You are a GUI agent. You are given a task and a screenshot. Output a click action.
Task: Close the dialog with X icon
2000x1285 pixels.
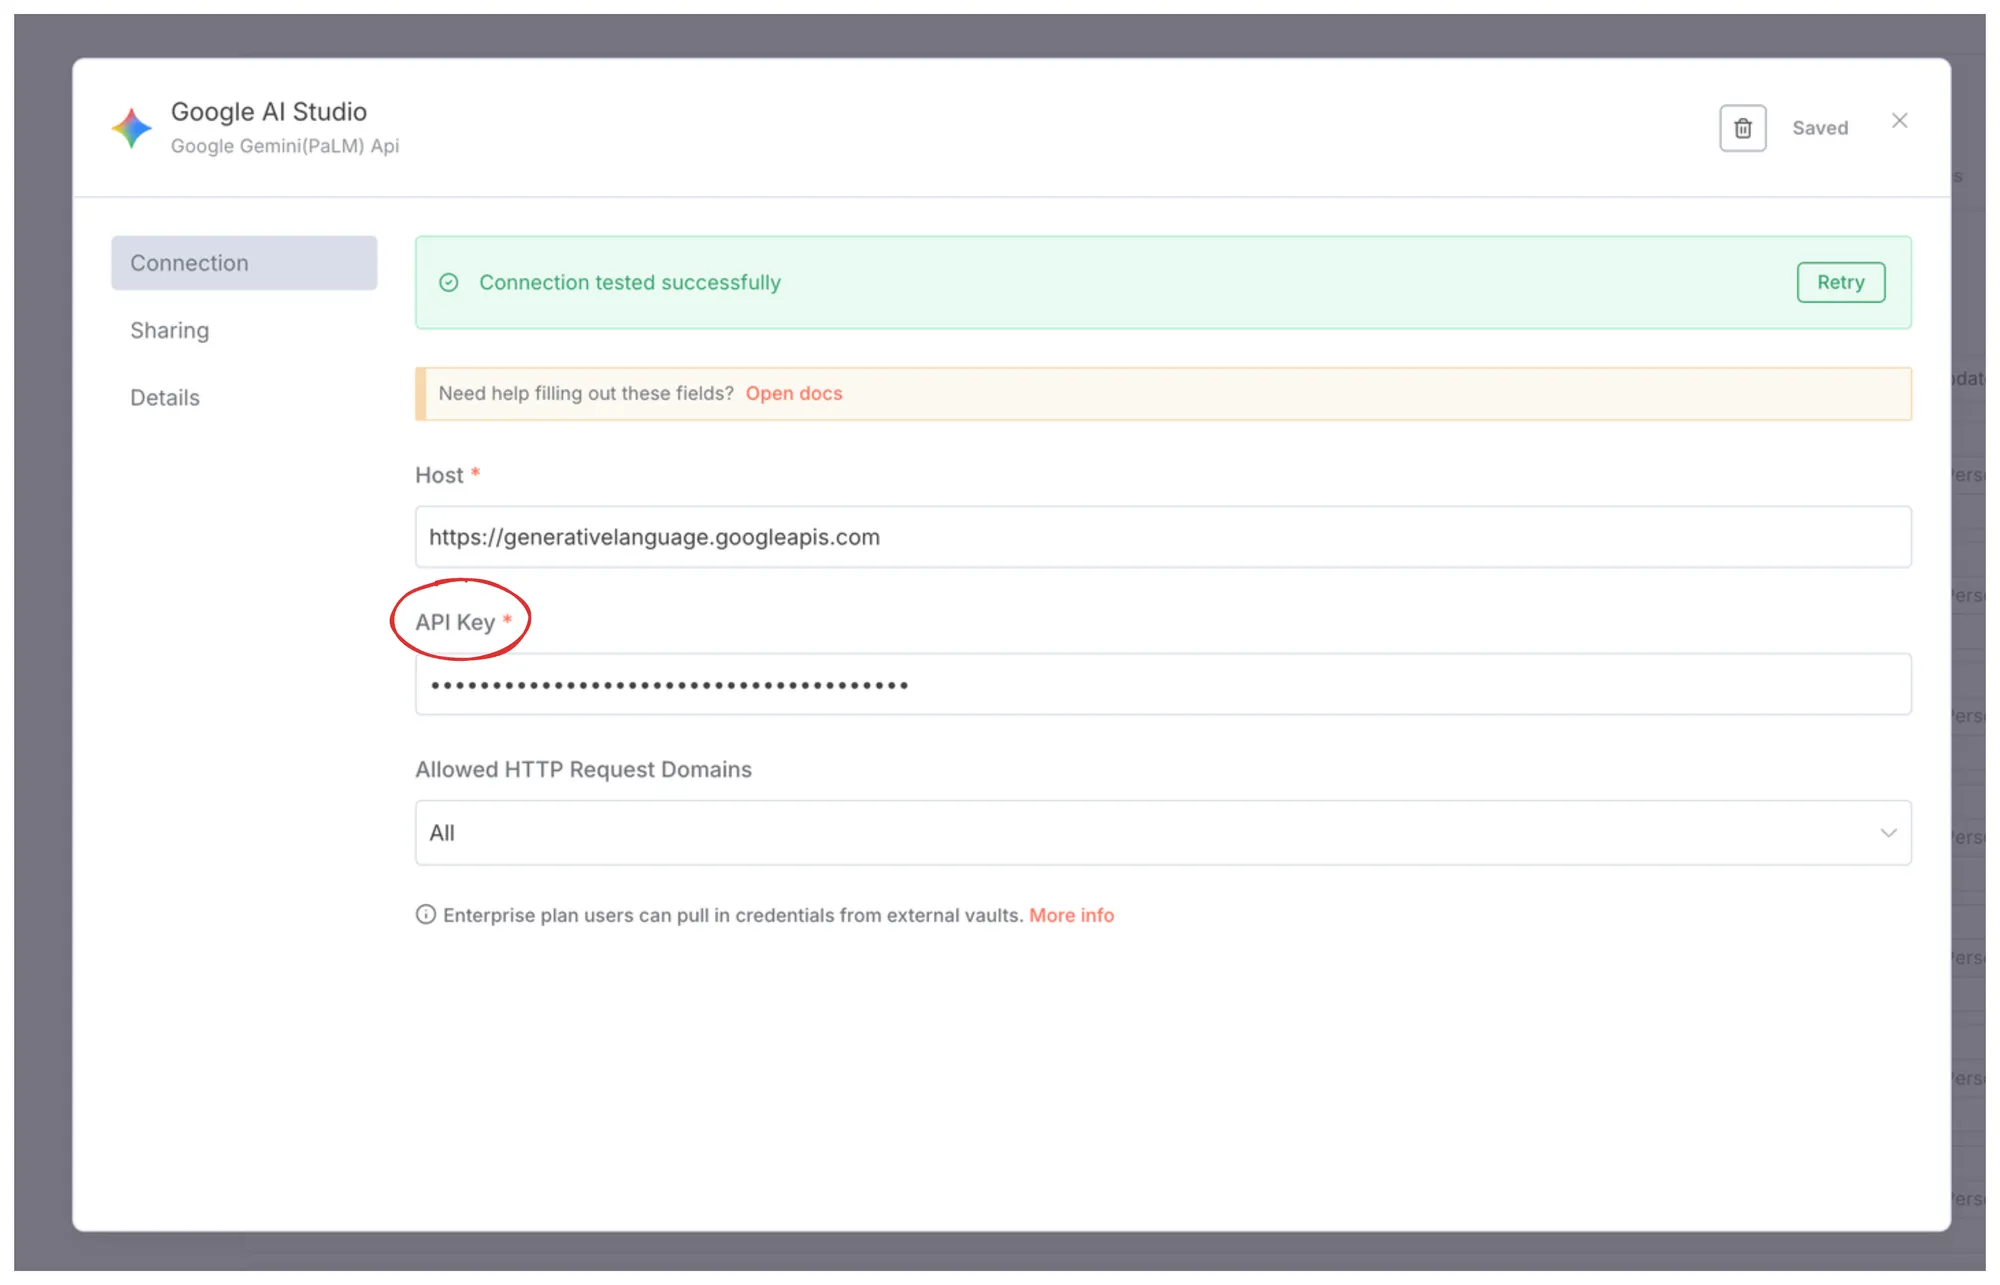click(1899, 121)
